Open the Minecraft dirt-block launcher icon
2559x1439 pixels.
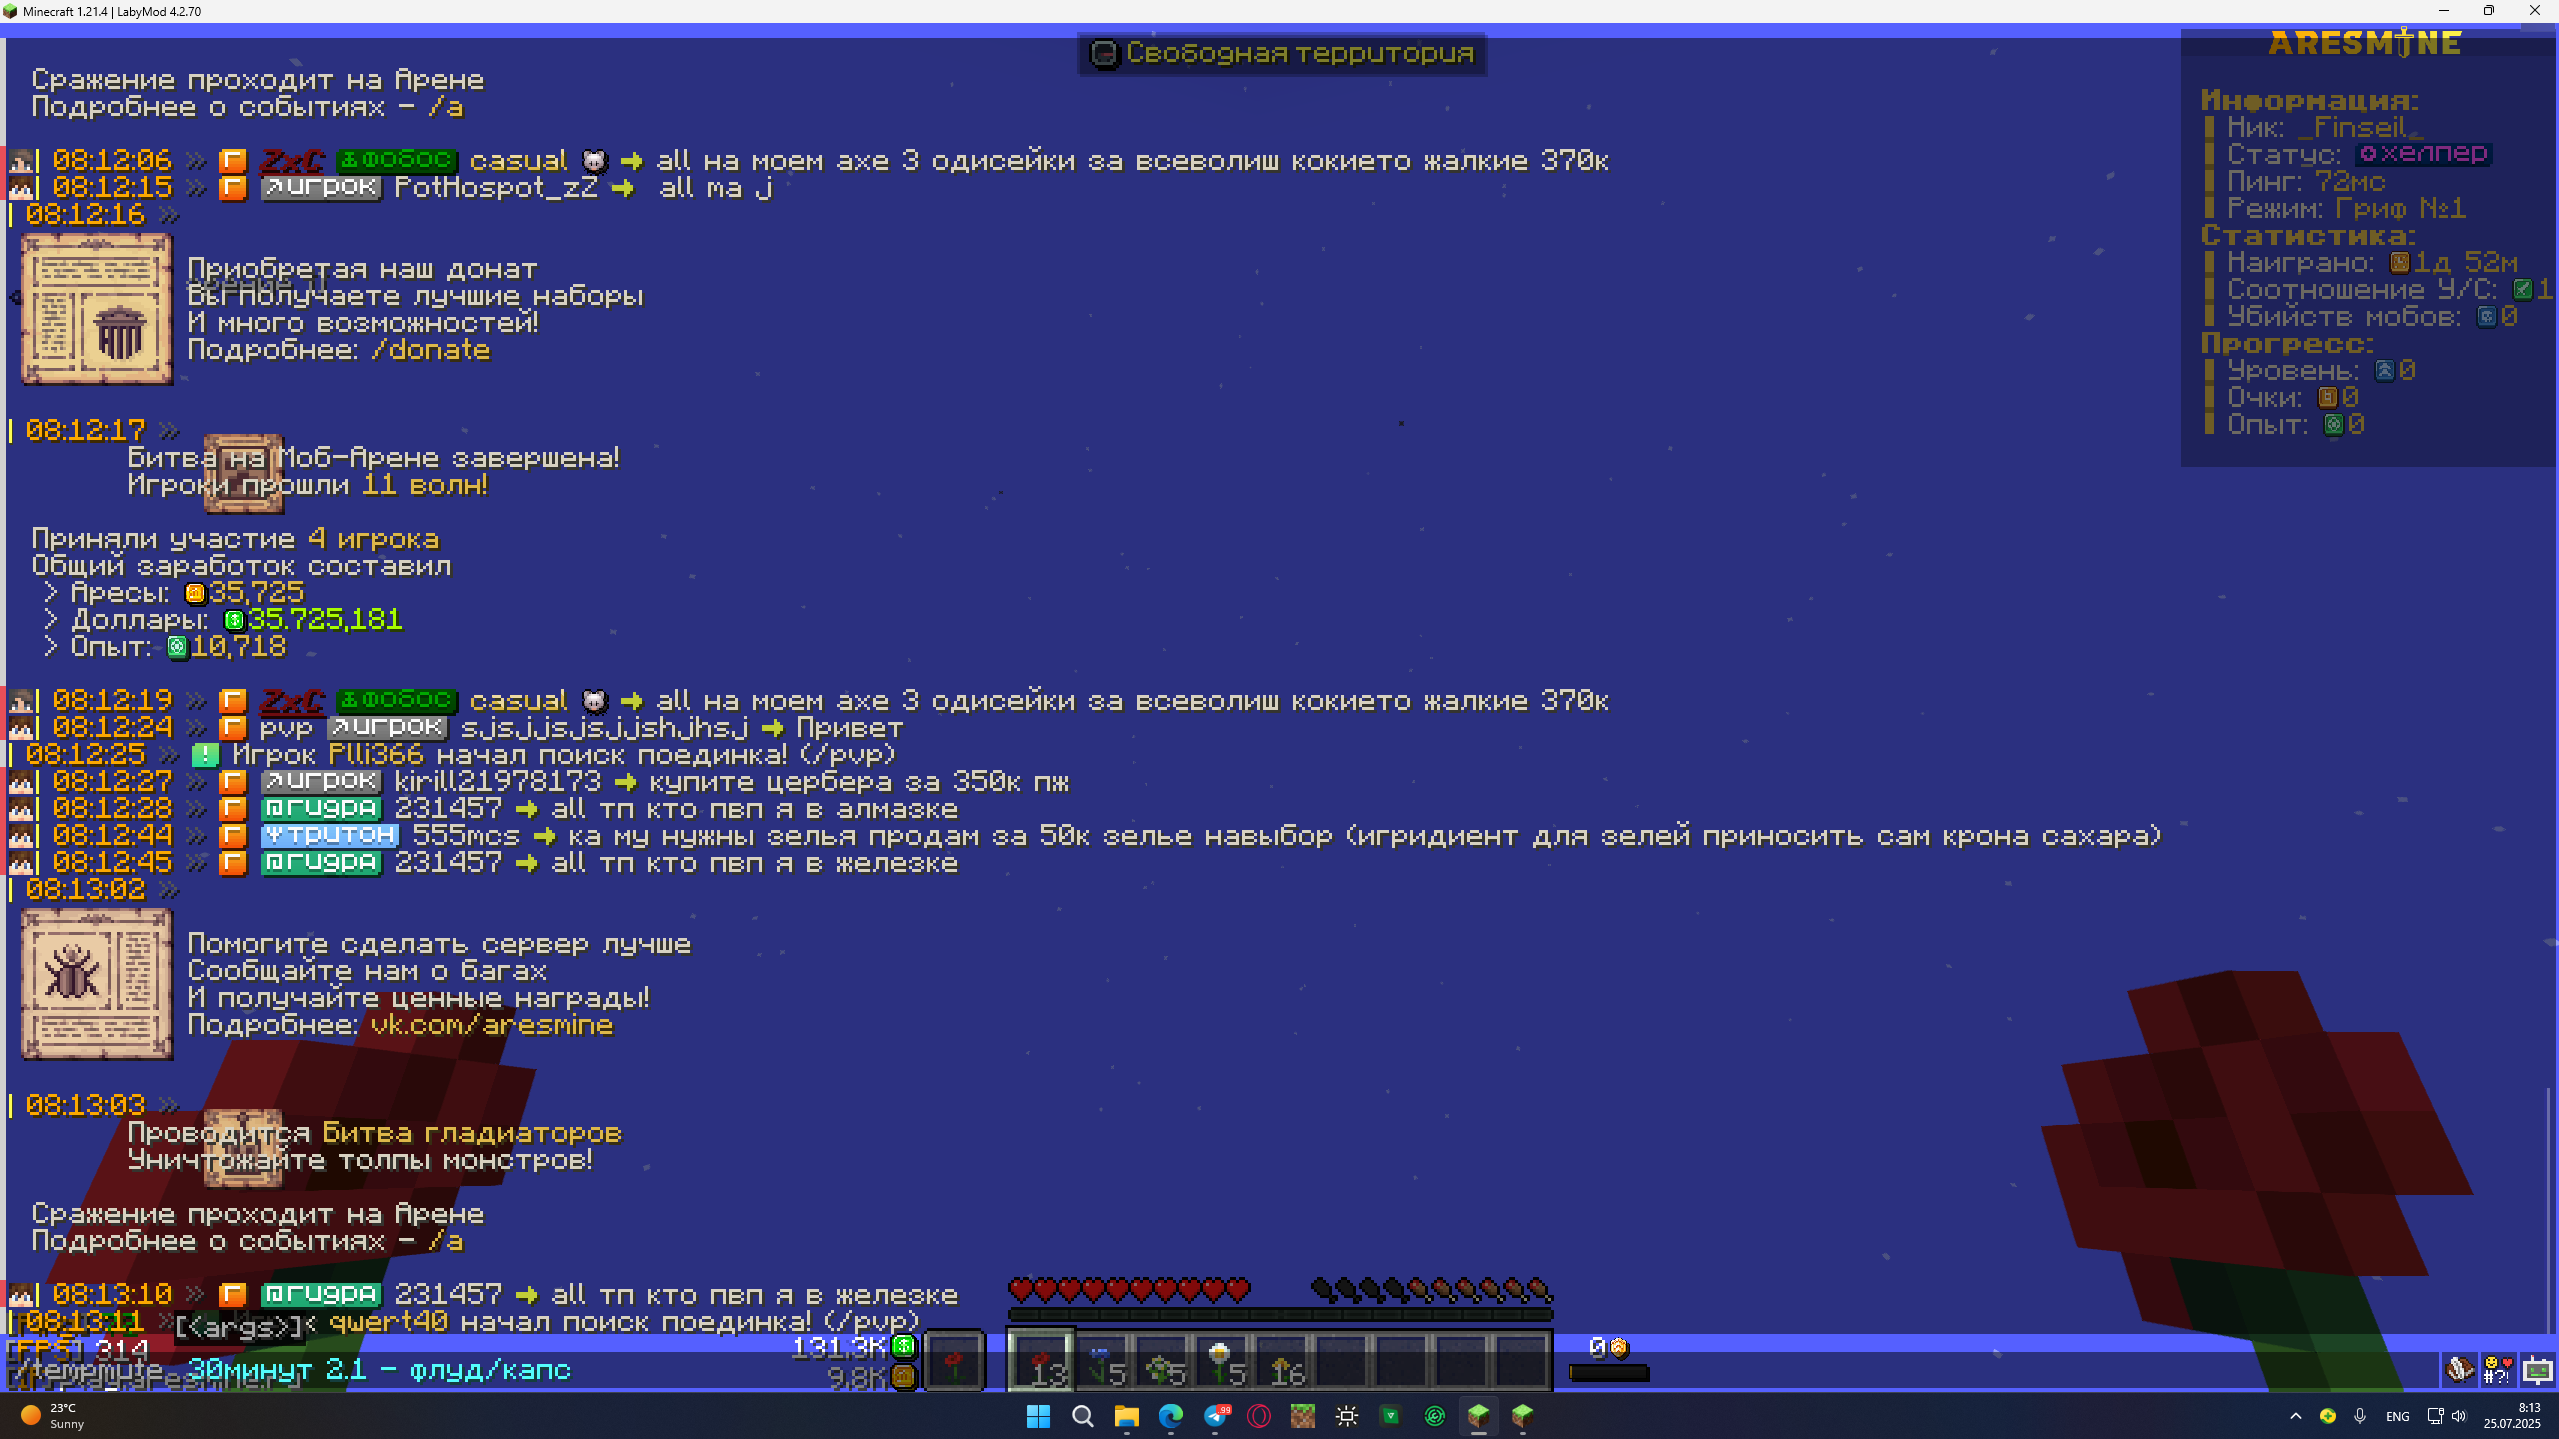click(x=1303, y=1416)
